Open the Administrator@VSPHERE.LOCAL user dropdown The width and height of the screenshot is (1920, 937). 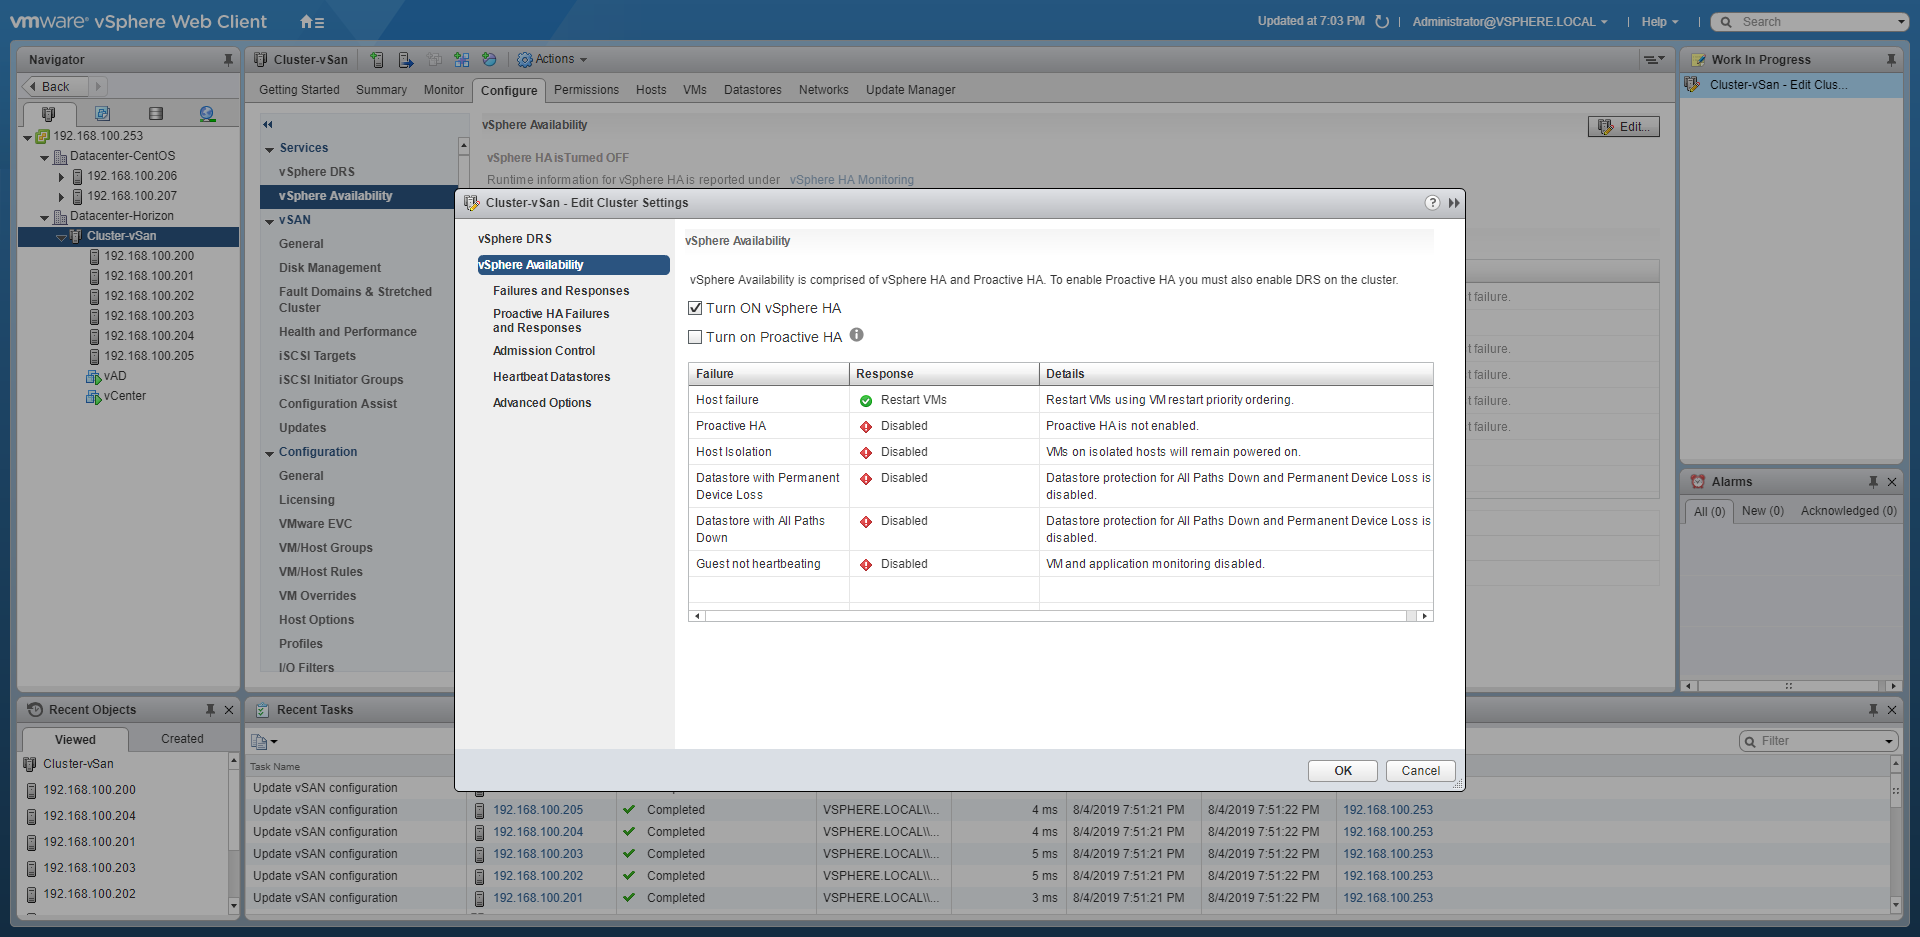[x=1509, y=22]
